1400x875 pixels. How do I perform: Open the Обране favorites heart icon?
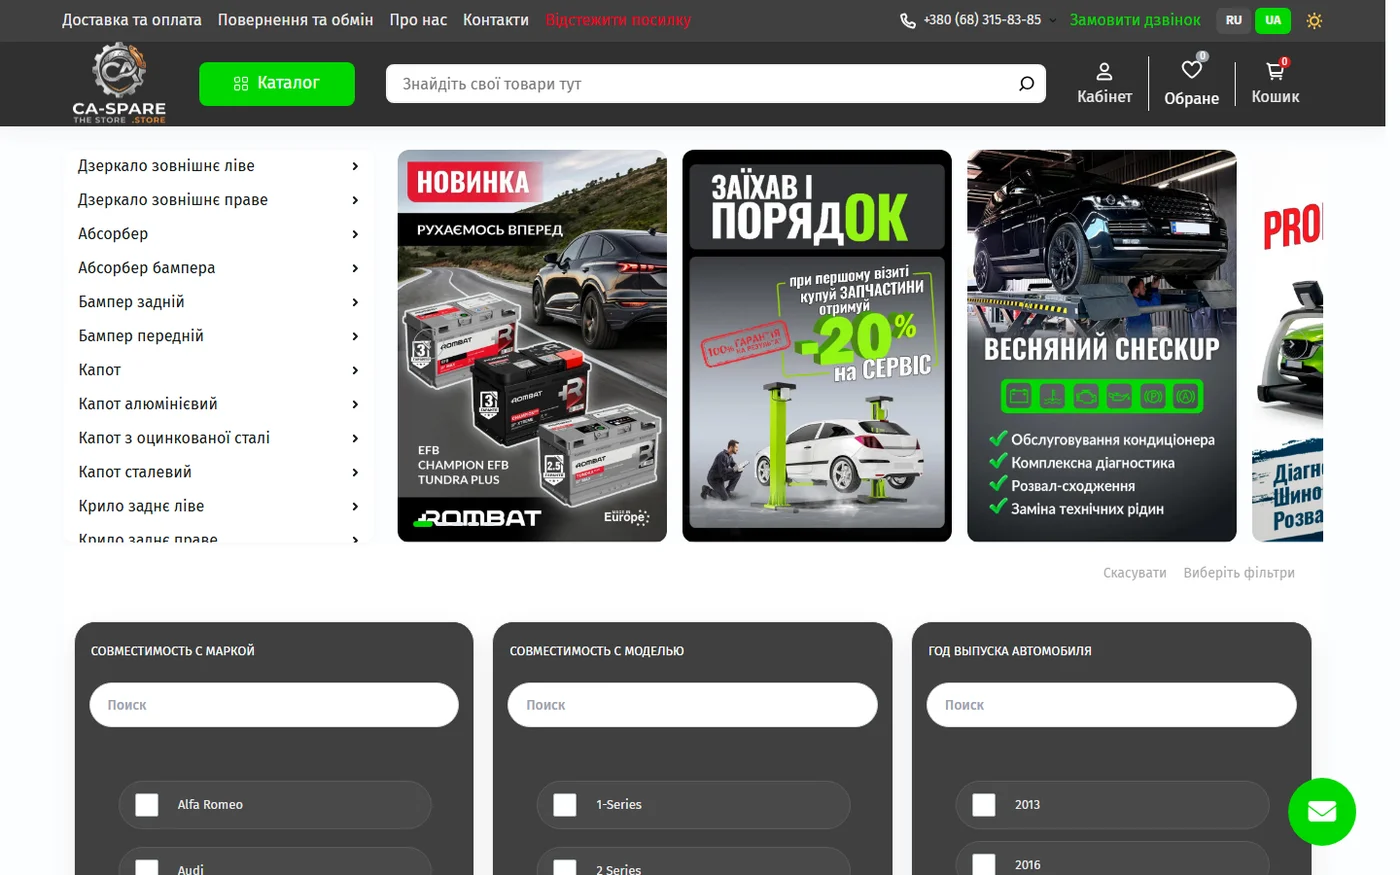point(1191,70)
